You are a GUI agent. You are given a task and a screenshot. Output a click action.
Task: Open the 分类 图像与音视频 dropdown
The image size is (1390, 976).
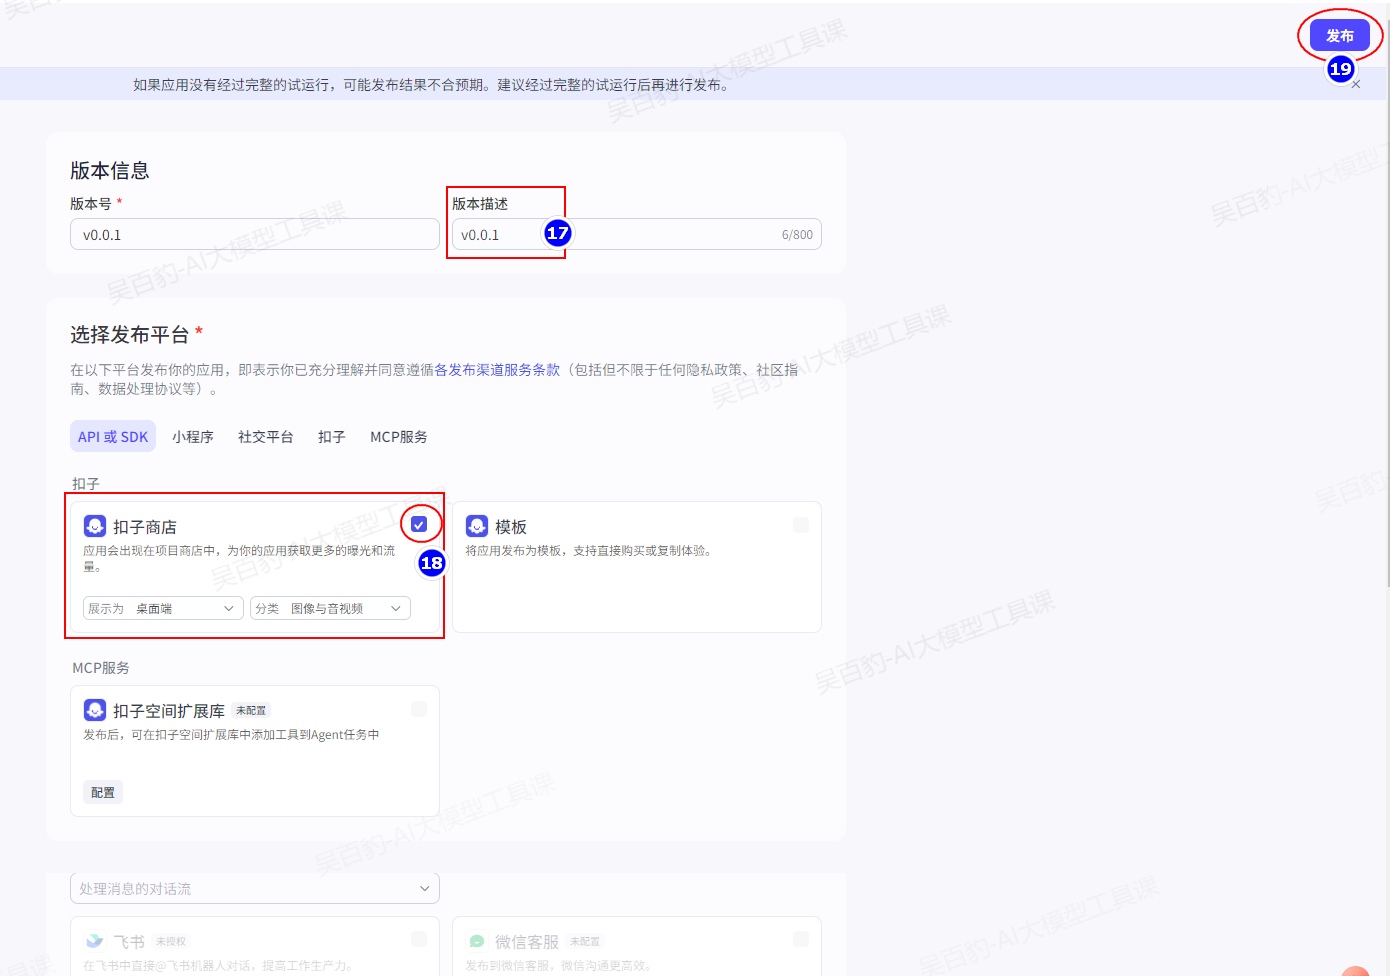coord(330,608)
